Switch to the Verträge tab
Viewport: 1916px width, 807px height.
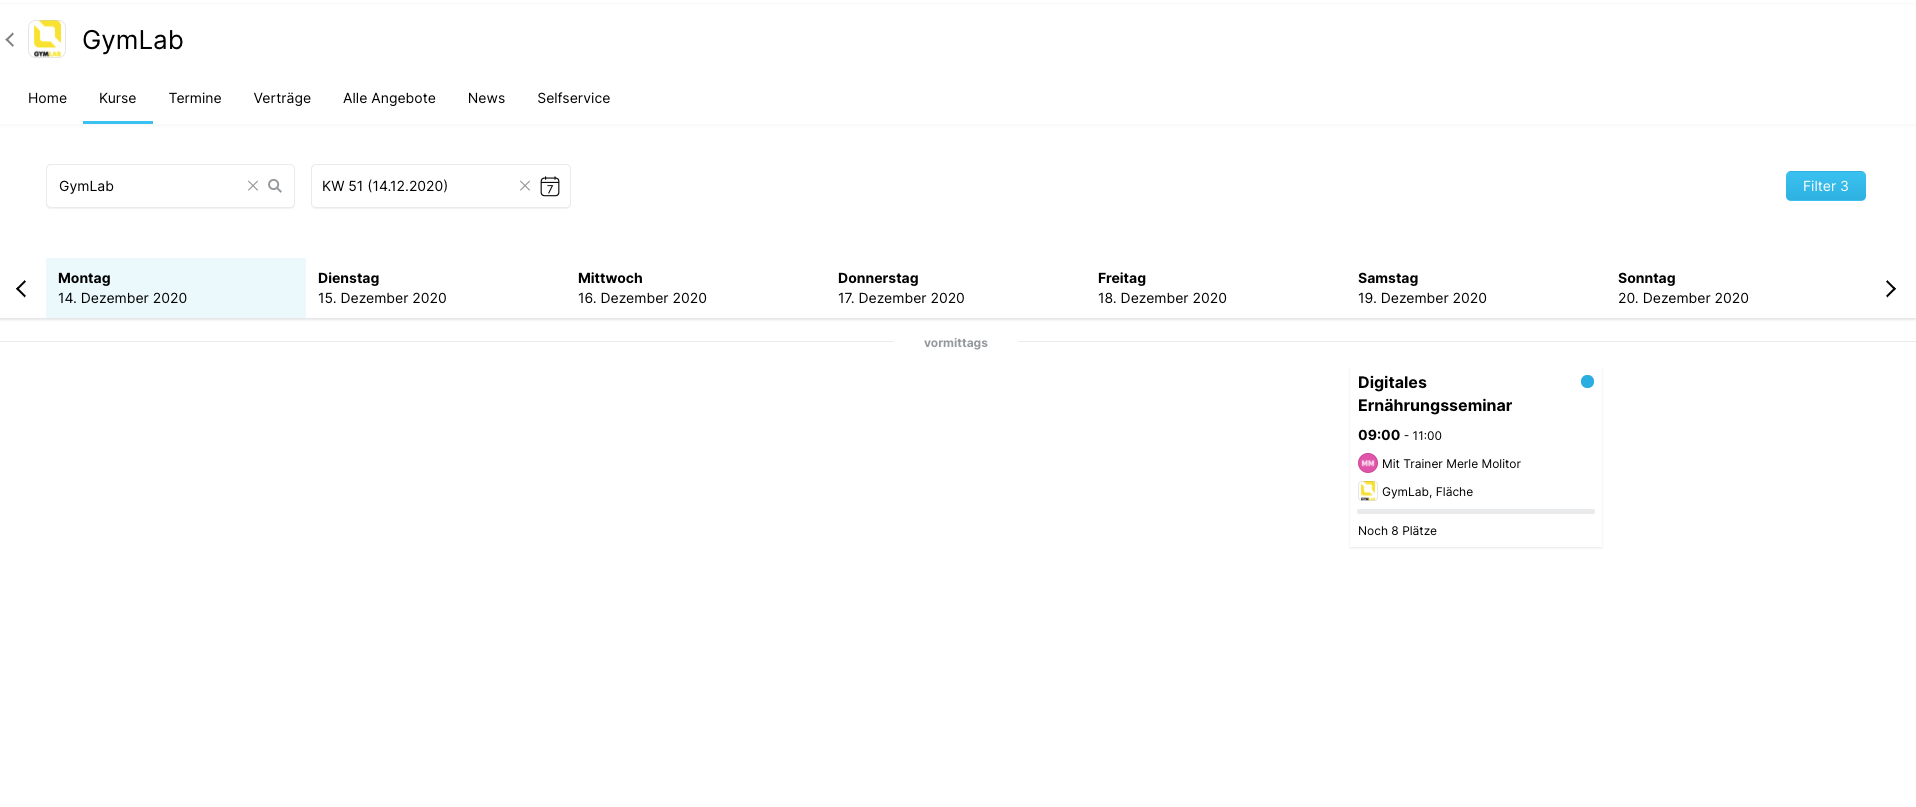(282, 98)
